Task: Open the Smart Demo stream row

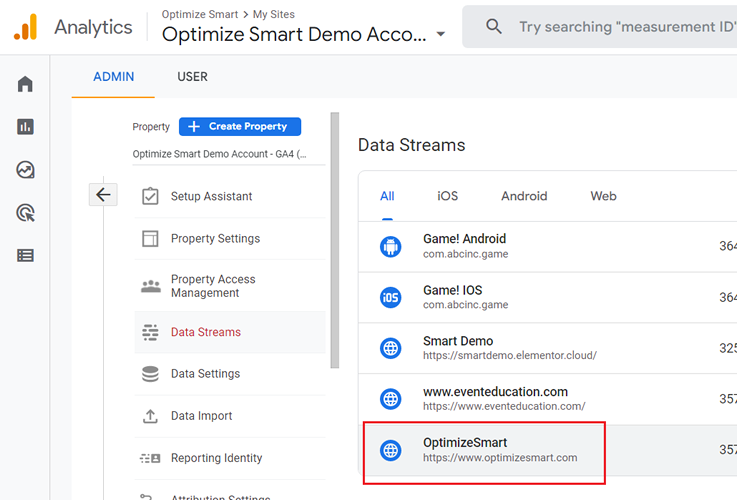Action: [548, 348]
